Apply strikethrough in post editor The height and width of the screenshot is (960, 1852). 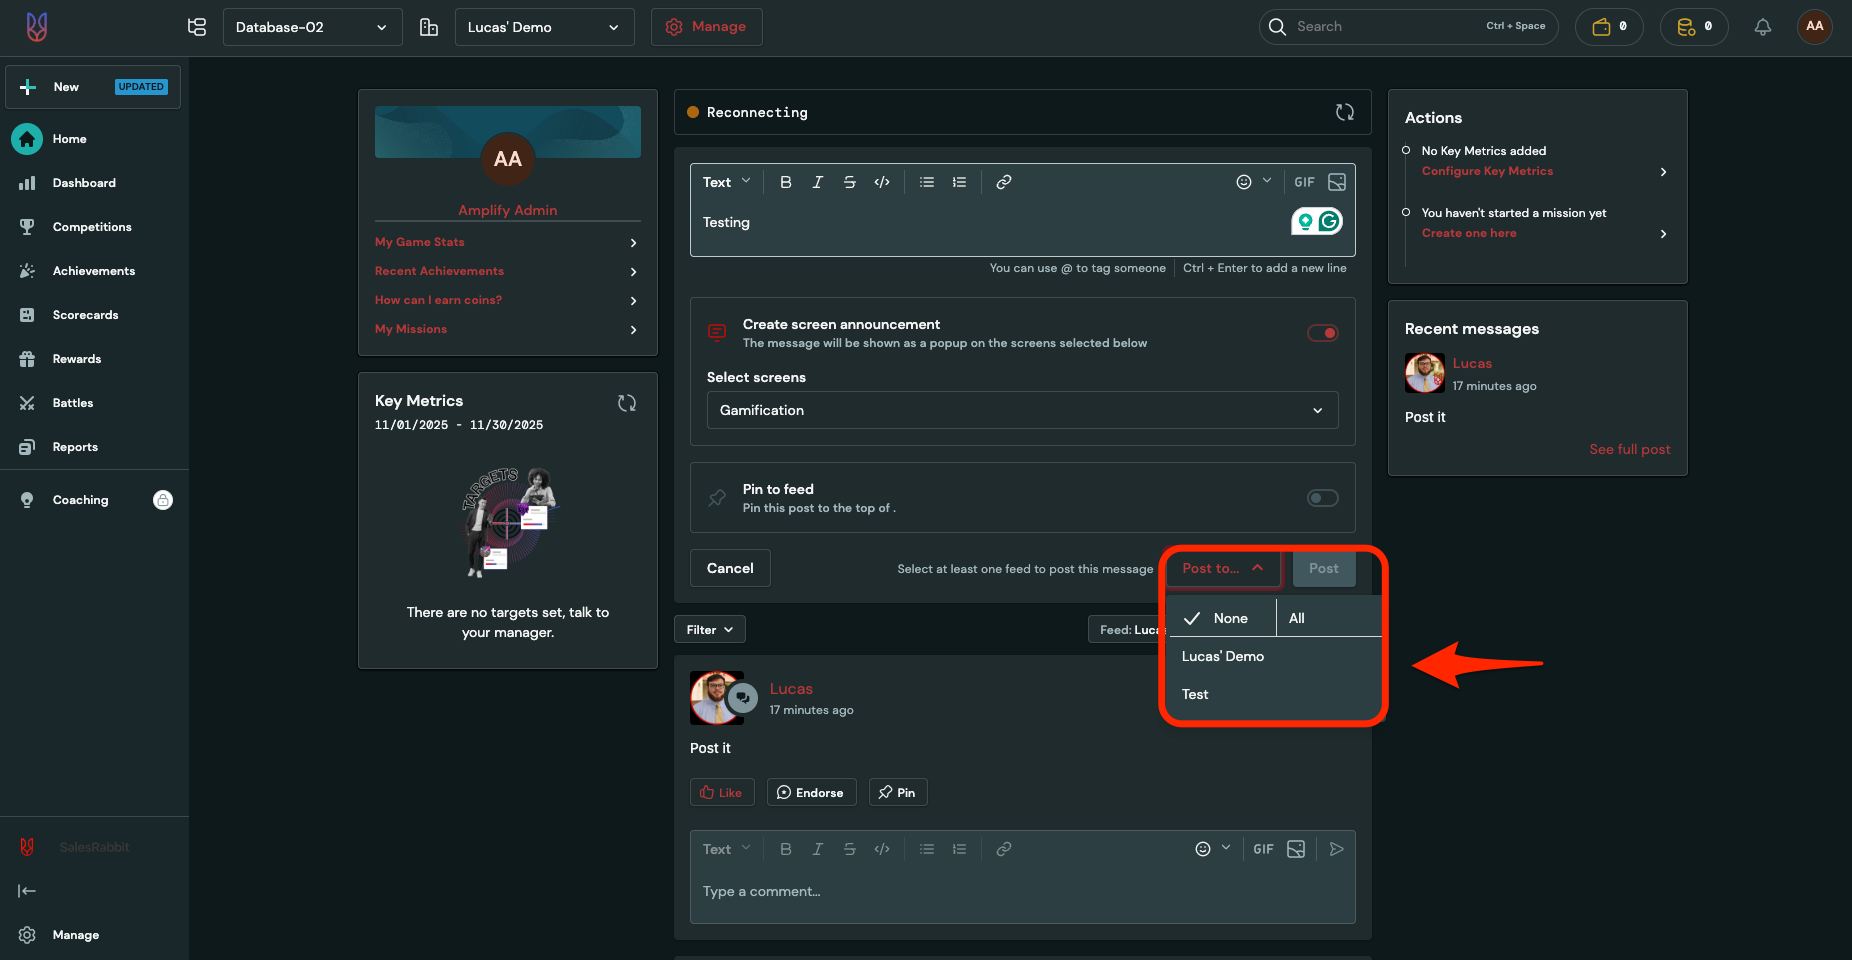click(849, 182)
